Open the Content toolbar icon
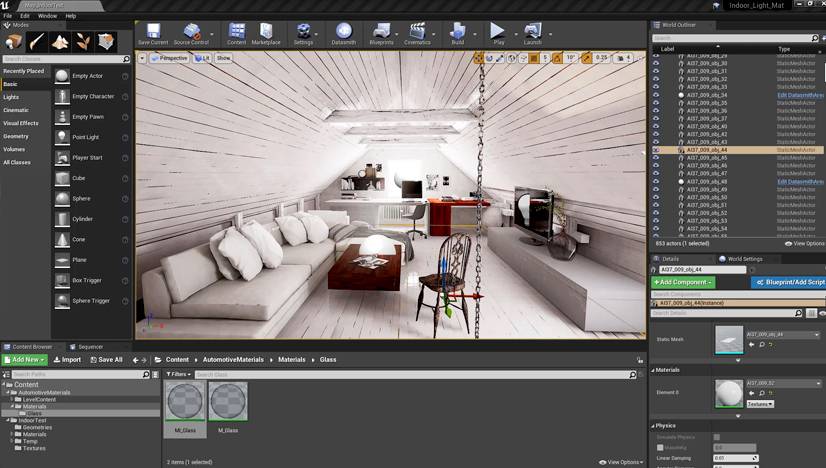The image size is (826, 468). 237,31
